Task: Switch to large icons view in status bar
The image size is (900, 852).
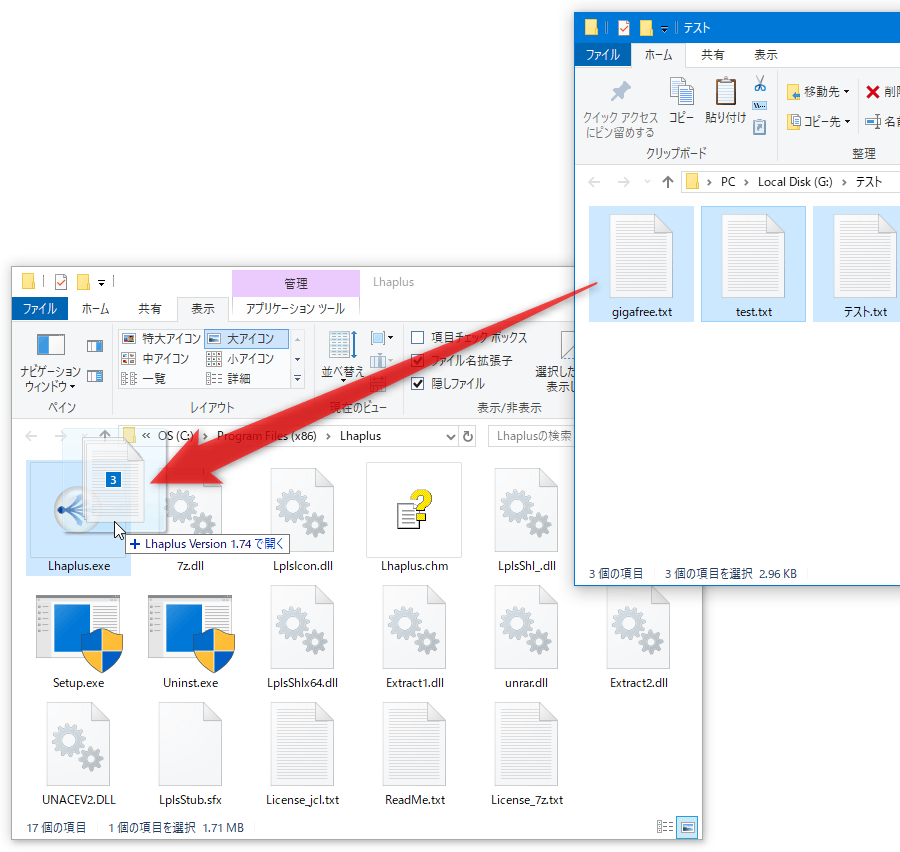Action: pyautogui.click(x=687, y=827)
